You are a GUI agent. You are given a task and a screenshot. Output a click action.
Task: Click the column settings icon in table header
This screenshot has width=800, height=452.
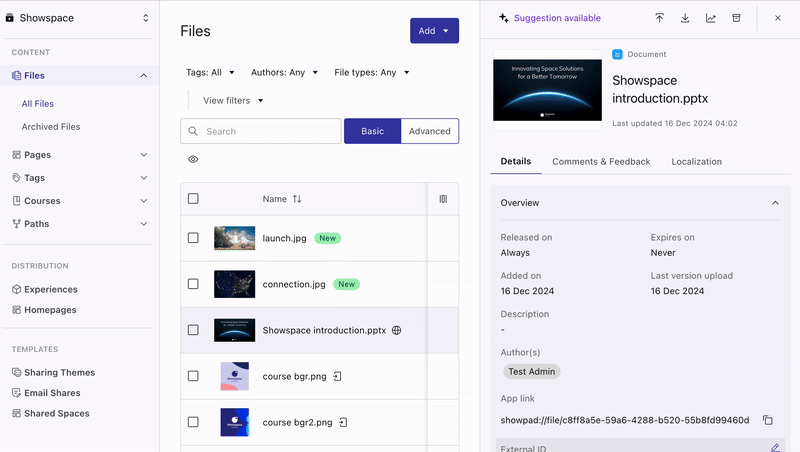coord(443,199)
